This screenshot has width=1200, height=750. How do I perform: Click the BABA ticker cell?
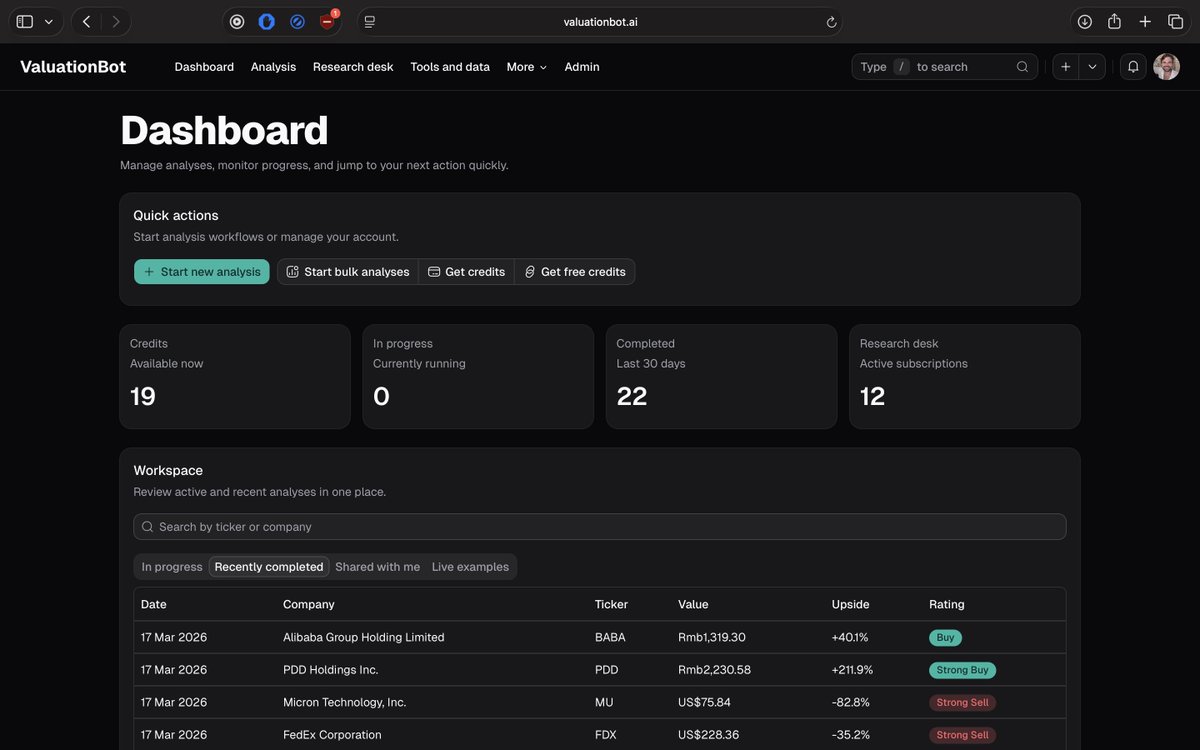(x=610, y=637)
